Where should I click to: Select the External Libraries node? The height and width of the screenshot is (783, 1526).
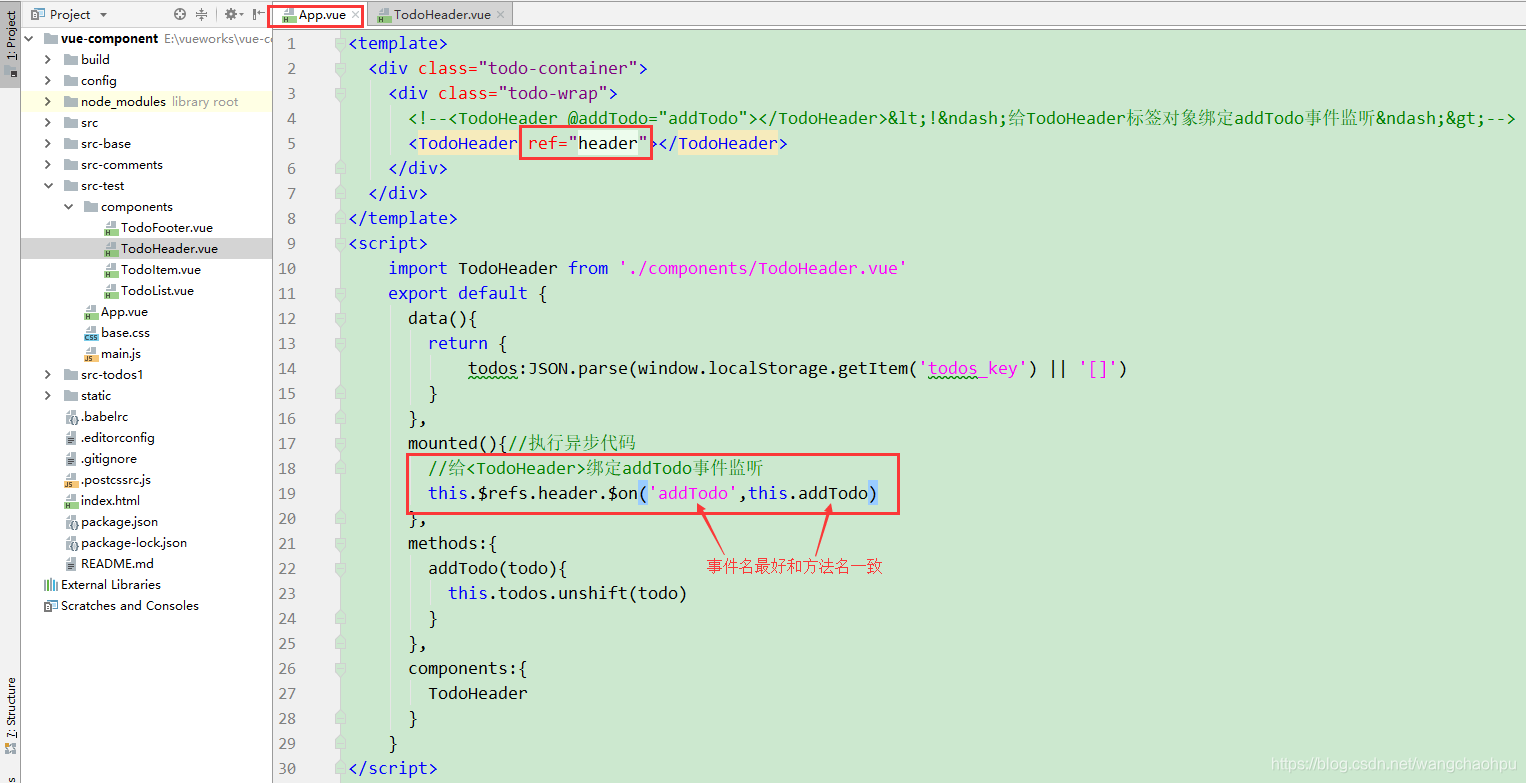coord(110,585)
